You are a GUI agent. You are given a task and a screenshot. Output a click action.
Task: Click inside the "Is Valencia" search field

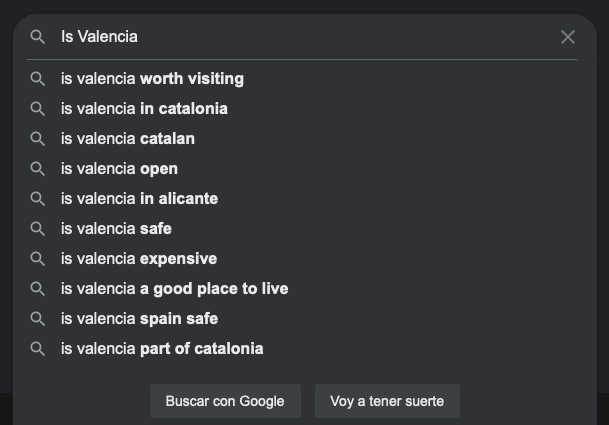(x=300, y=37)
